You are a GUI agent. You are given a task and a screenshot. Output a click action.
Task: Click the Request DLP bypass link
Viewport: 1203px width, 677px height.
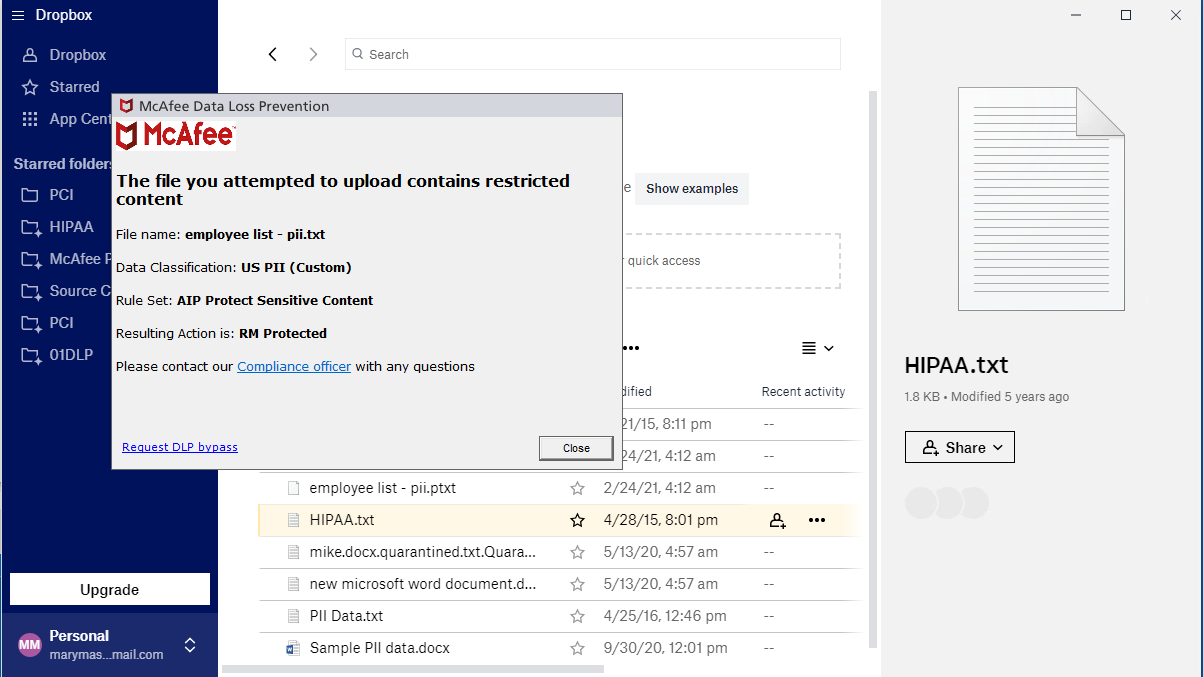[x=180, y=447]
